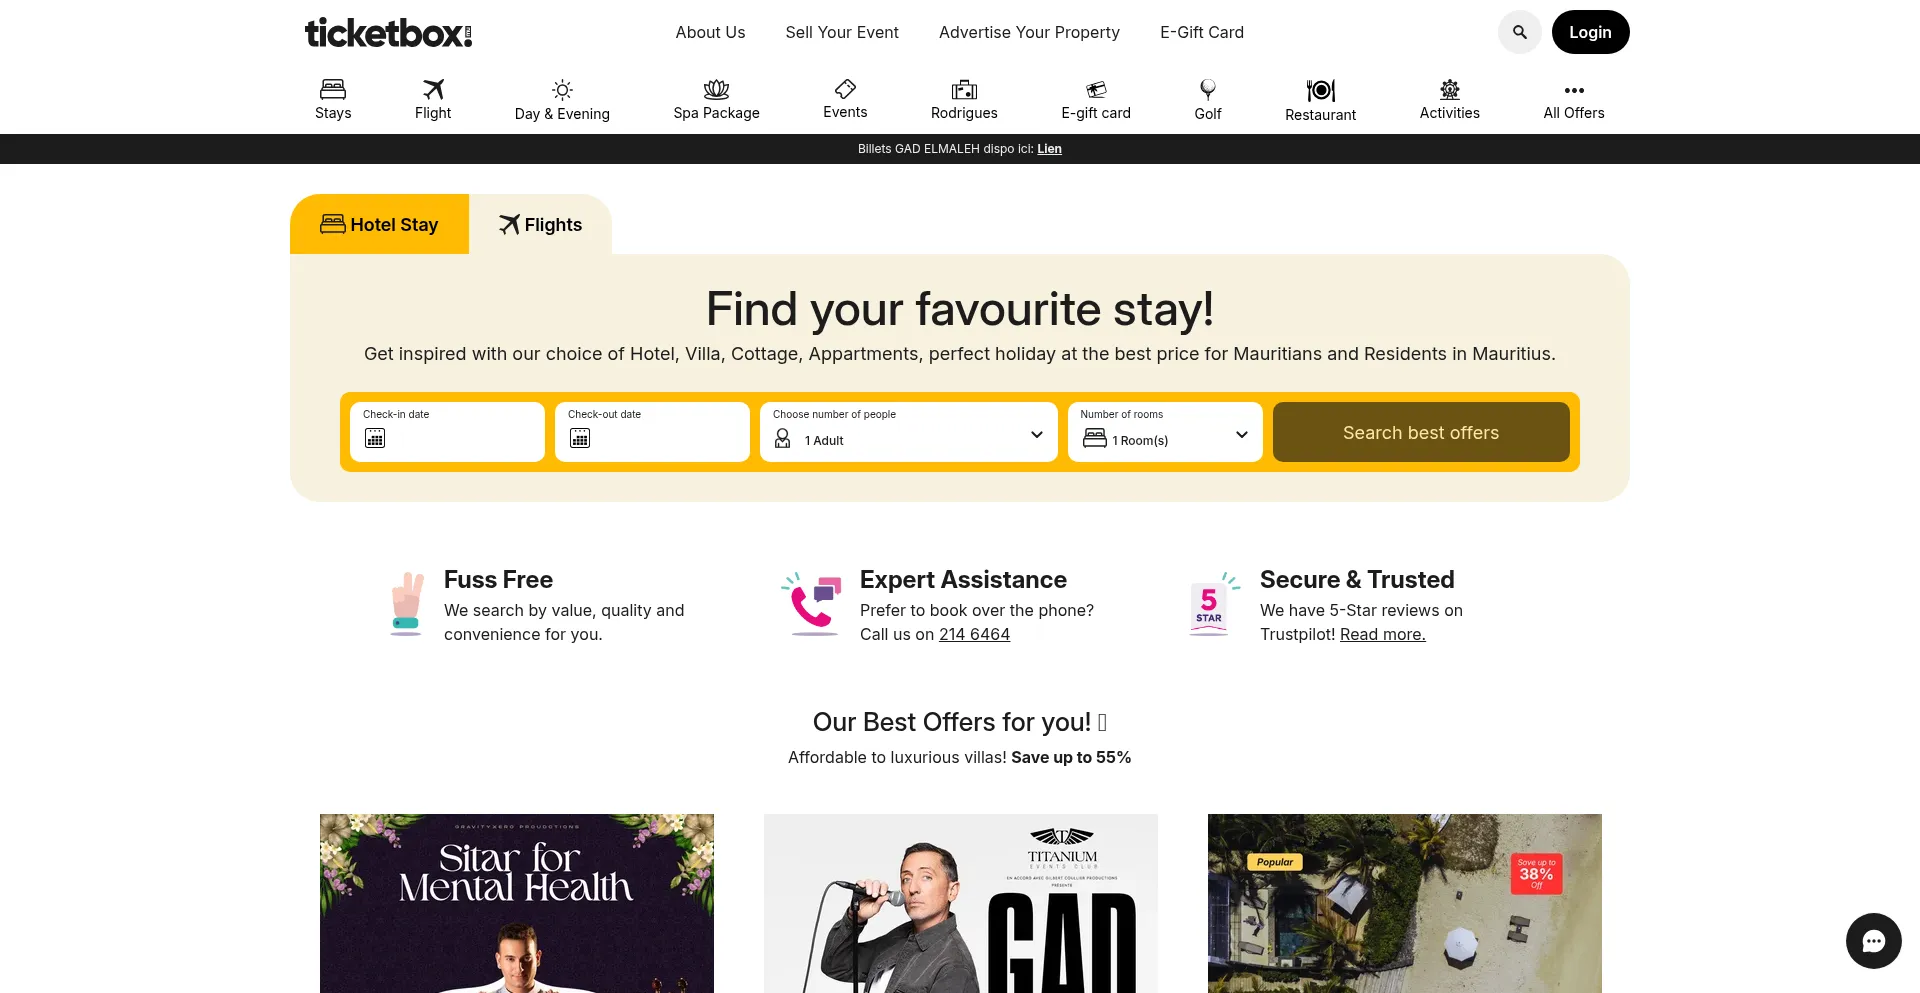The image size is (1920, 993).
Task: Open the live chat bubble
Action: point(1873,941)
